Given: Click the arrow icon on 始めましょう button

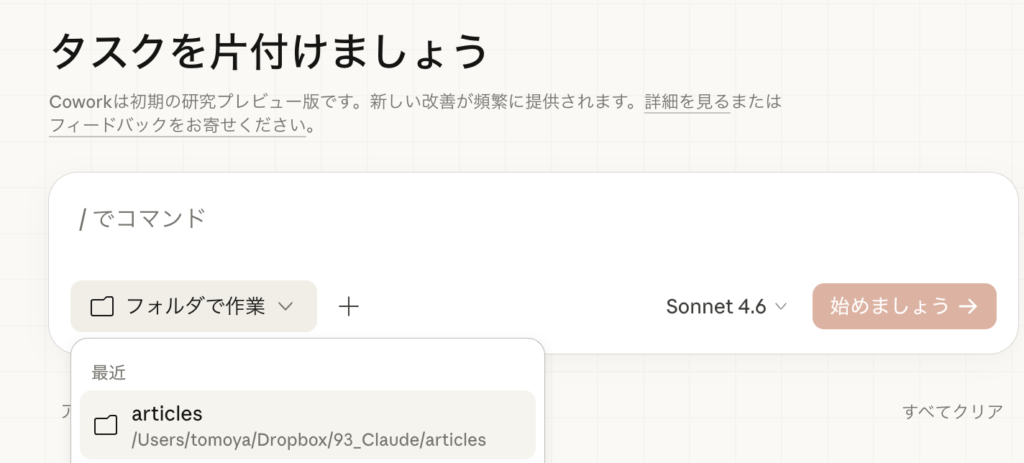Looking at the screenshot, I should (x=967, y=307).
